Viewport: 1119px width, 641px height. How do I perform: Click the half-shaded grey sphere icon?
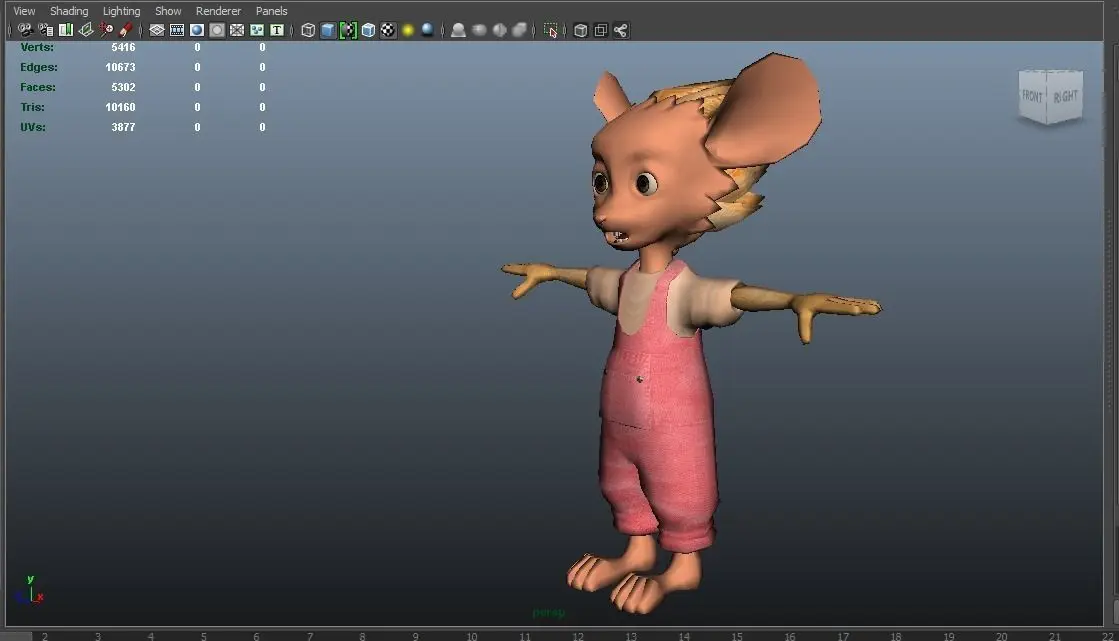click(x=500, y=30)
